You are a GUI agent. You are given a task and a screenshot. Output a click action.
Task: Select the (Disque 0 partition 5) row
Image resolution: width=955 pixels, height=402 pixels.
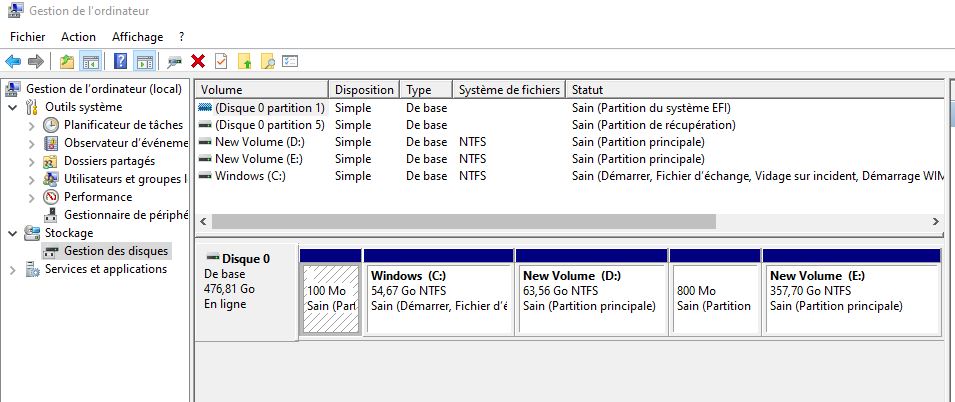[571, 125]
